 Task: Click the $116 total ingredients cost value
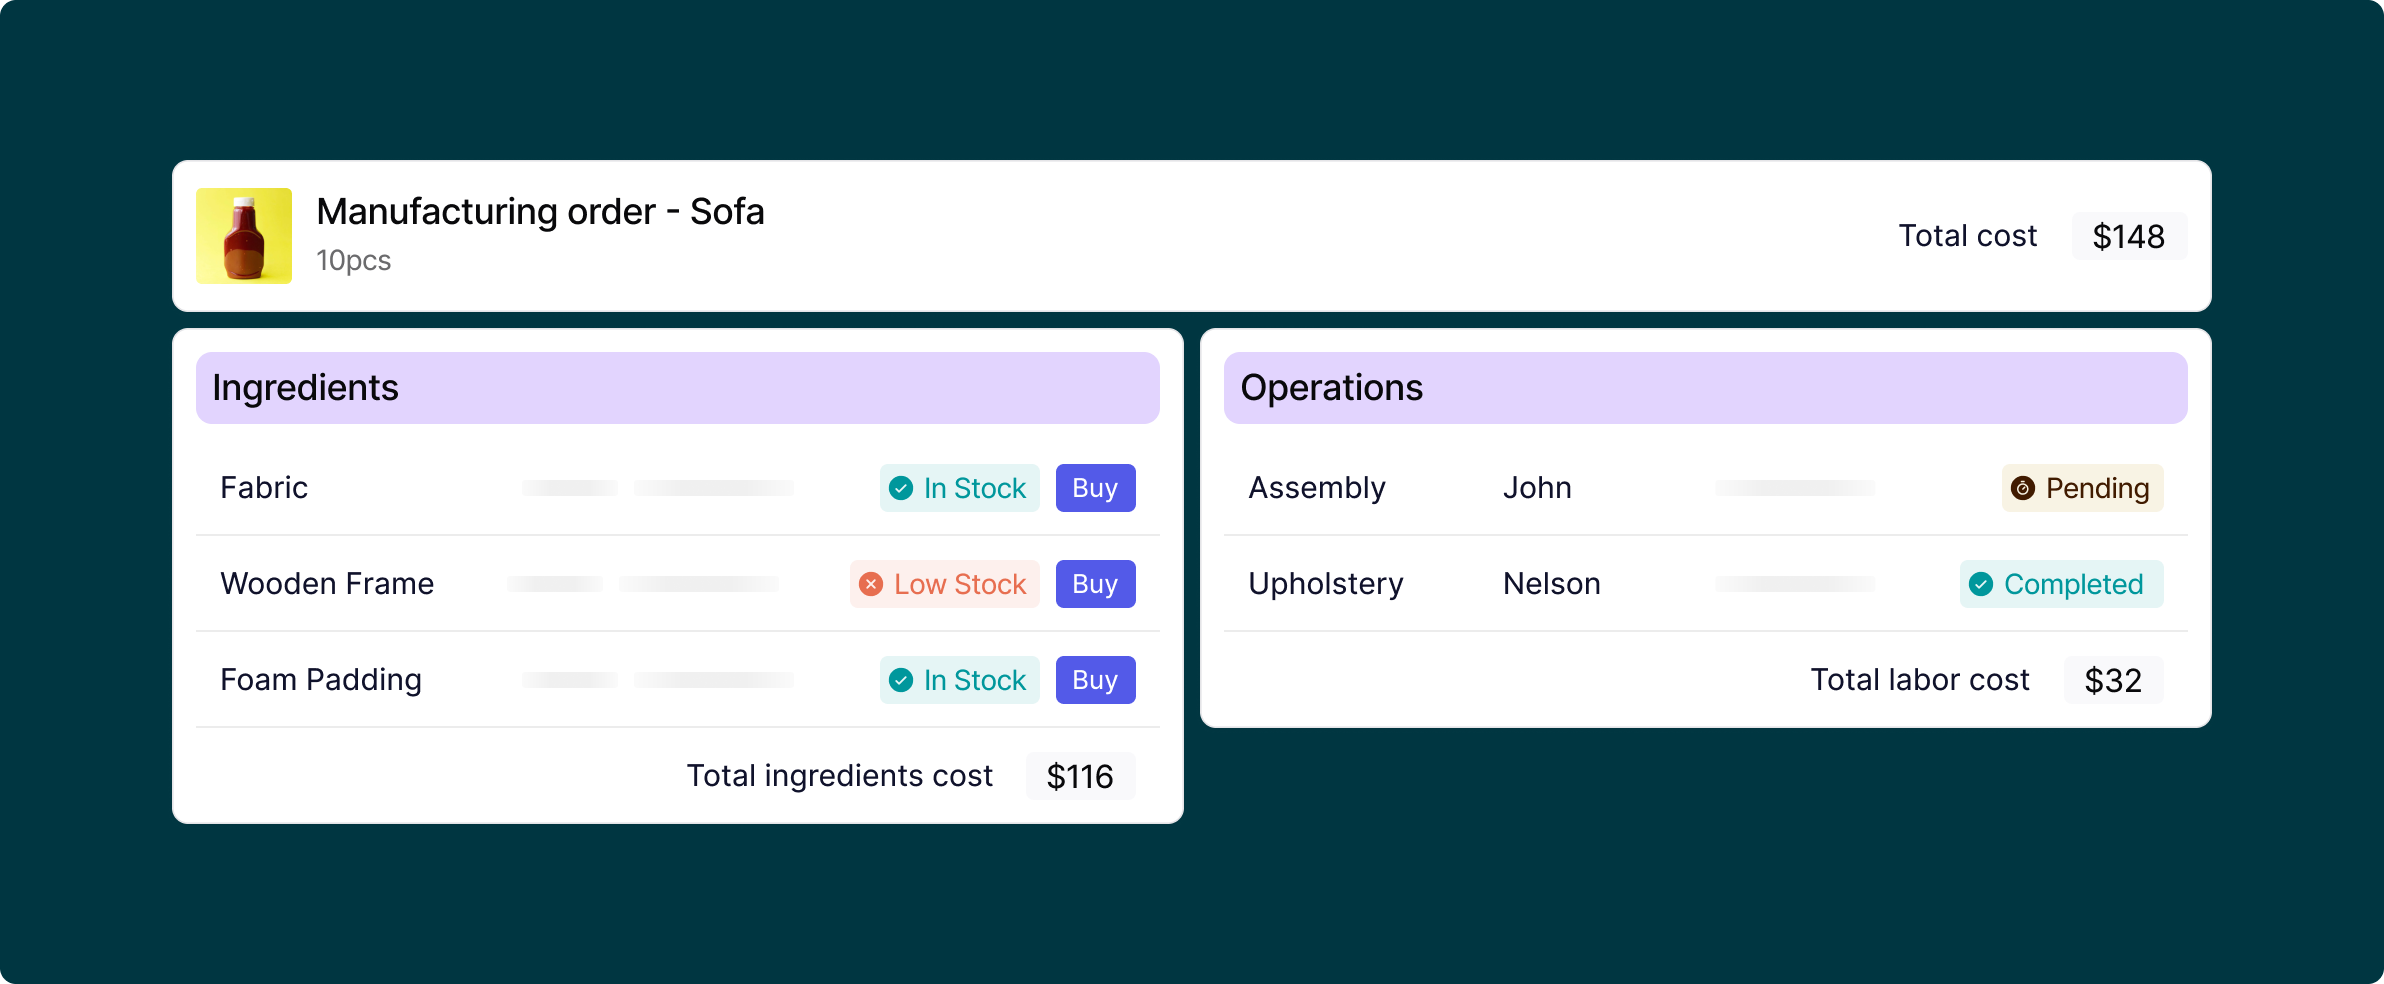pyautogui.click(x=1080, y=776)
